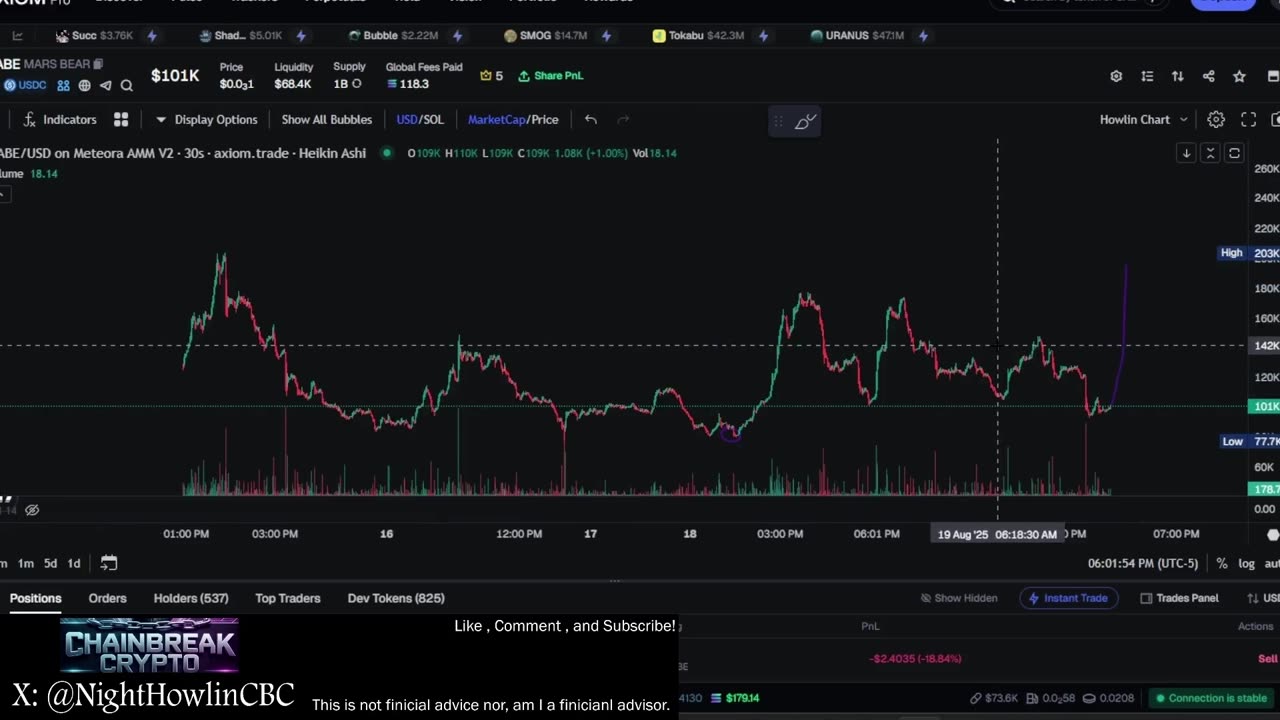Quick buy URANUS with the lightning icon
The height and width of the screenshot is (720, 1280).
click(x=923, y=36)
